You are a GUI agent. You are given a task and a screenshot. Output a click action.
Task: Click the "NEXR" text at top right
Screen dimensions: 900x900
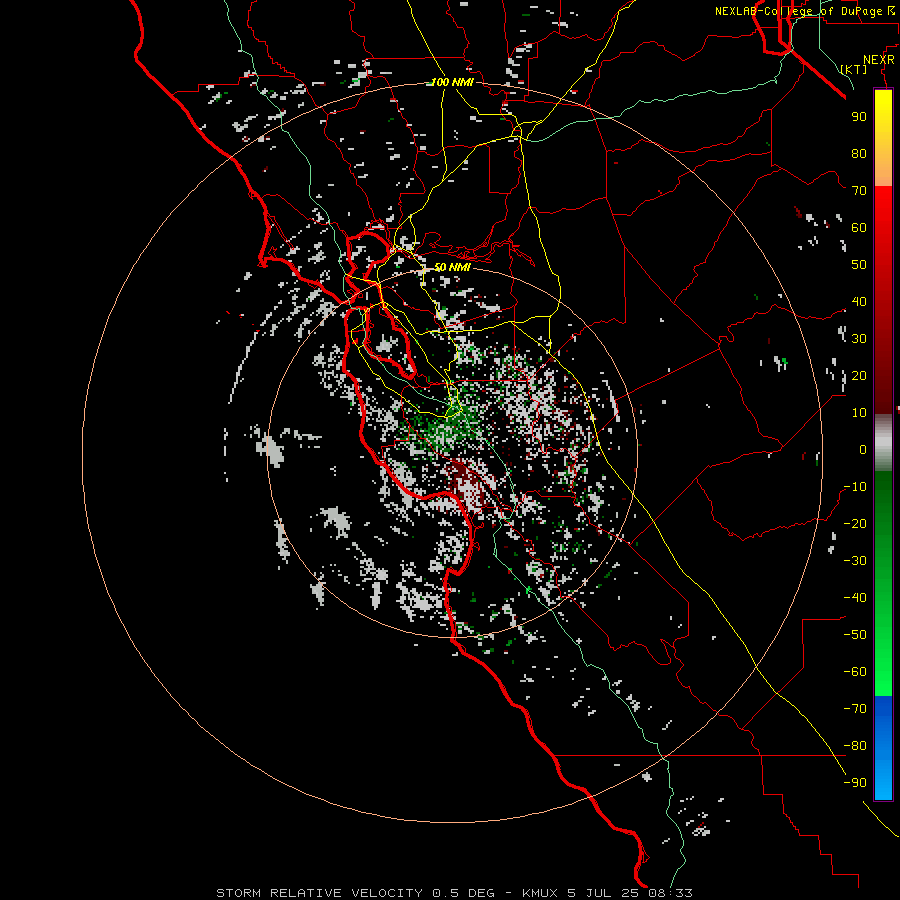(x=879, y=60)
